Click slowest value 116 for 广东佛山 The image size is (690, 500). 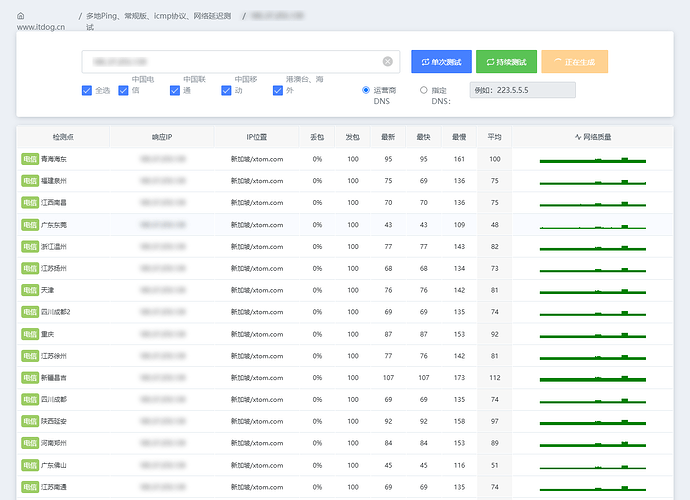point(459,465)
